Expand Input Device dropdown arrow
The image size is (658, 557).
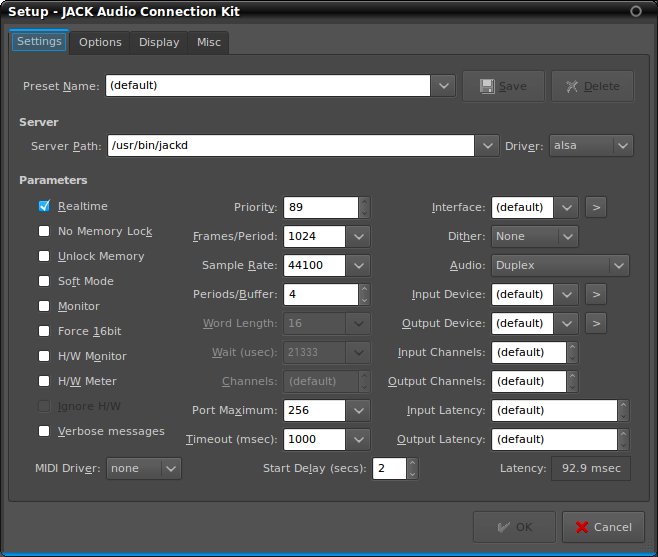[567, 294]
